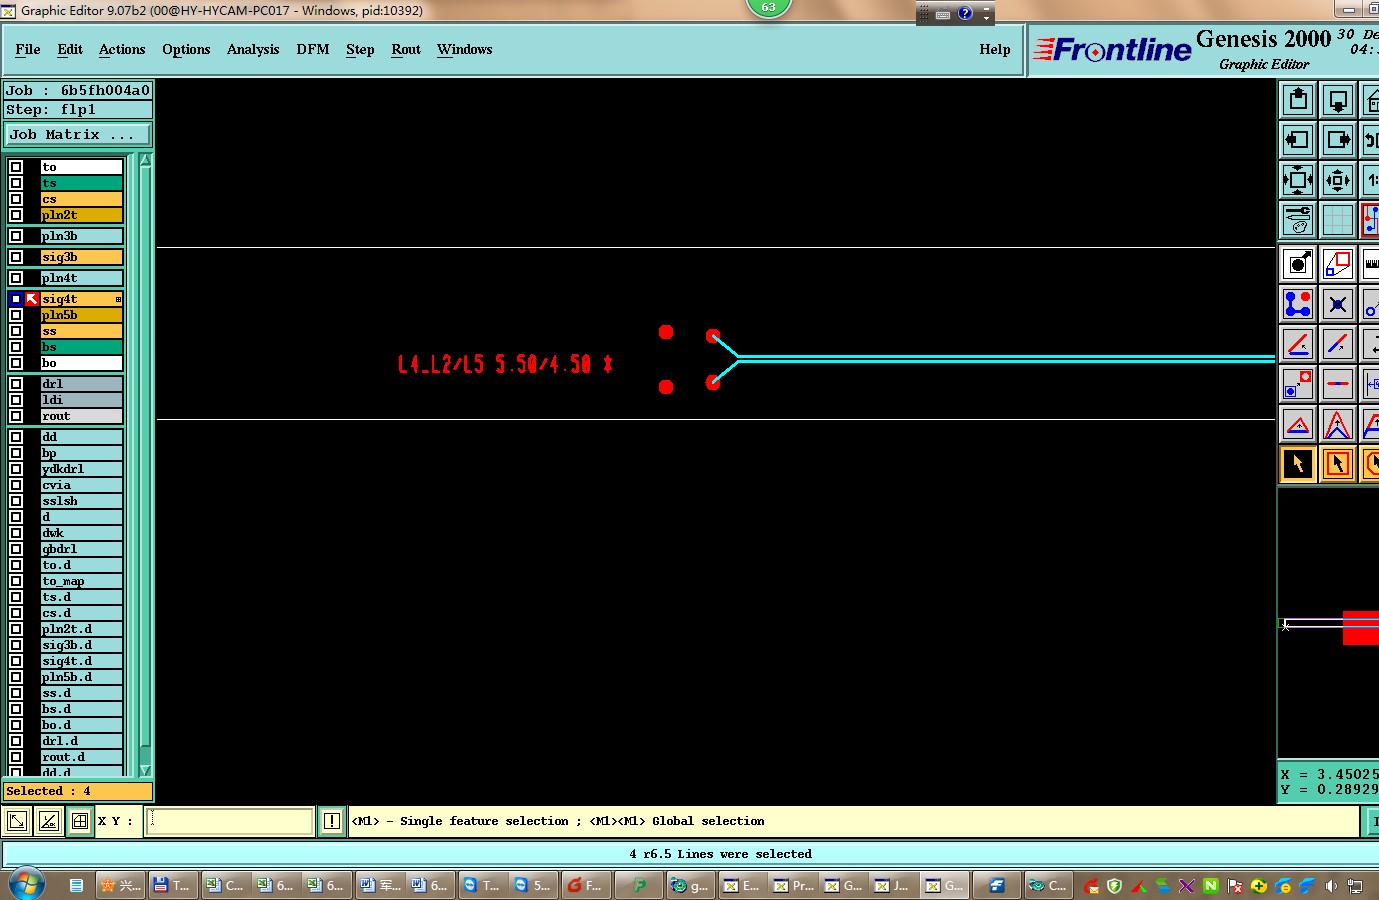This screenshot has width=1379, height=900.
Task: Select the single red triangle tool
Action: pyautogui.click(x=1298, y=424)
